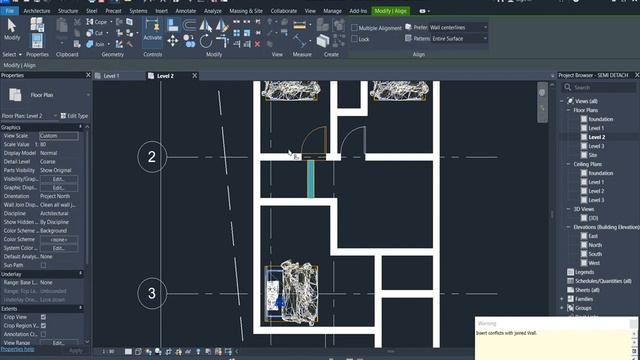Click Edit button for Visibility/Graphics

(58, 179)
